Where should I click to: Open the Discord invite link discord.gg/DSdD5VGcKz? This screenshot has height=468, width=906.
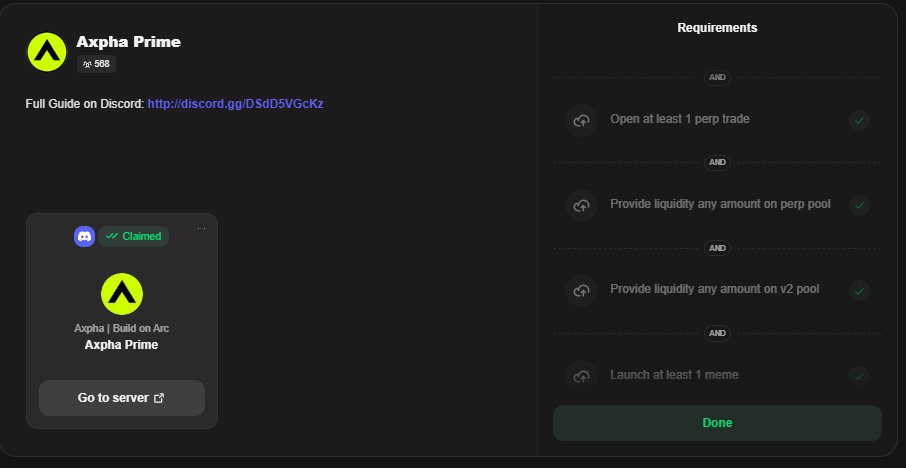point(235,104)
